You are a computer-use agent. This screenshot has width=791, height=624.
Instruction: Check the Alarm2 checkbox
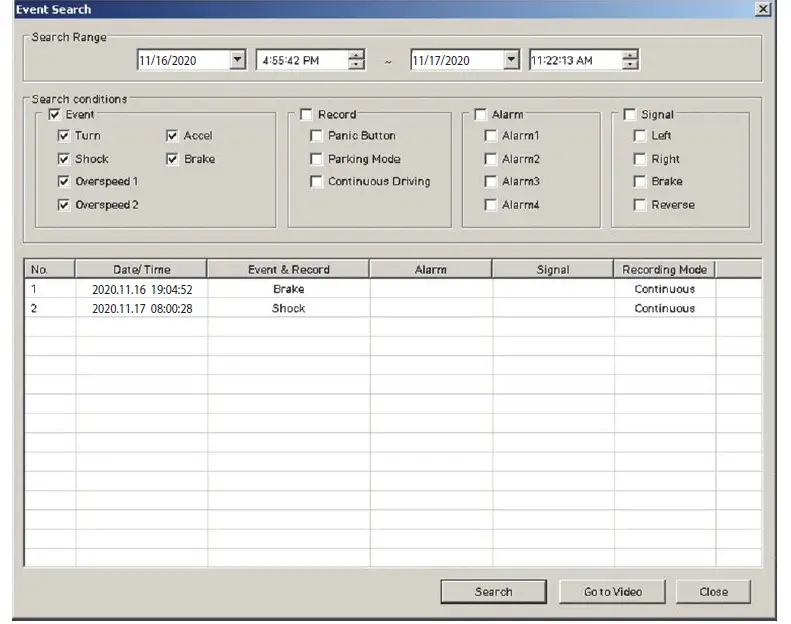coord(490,159)
